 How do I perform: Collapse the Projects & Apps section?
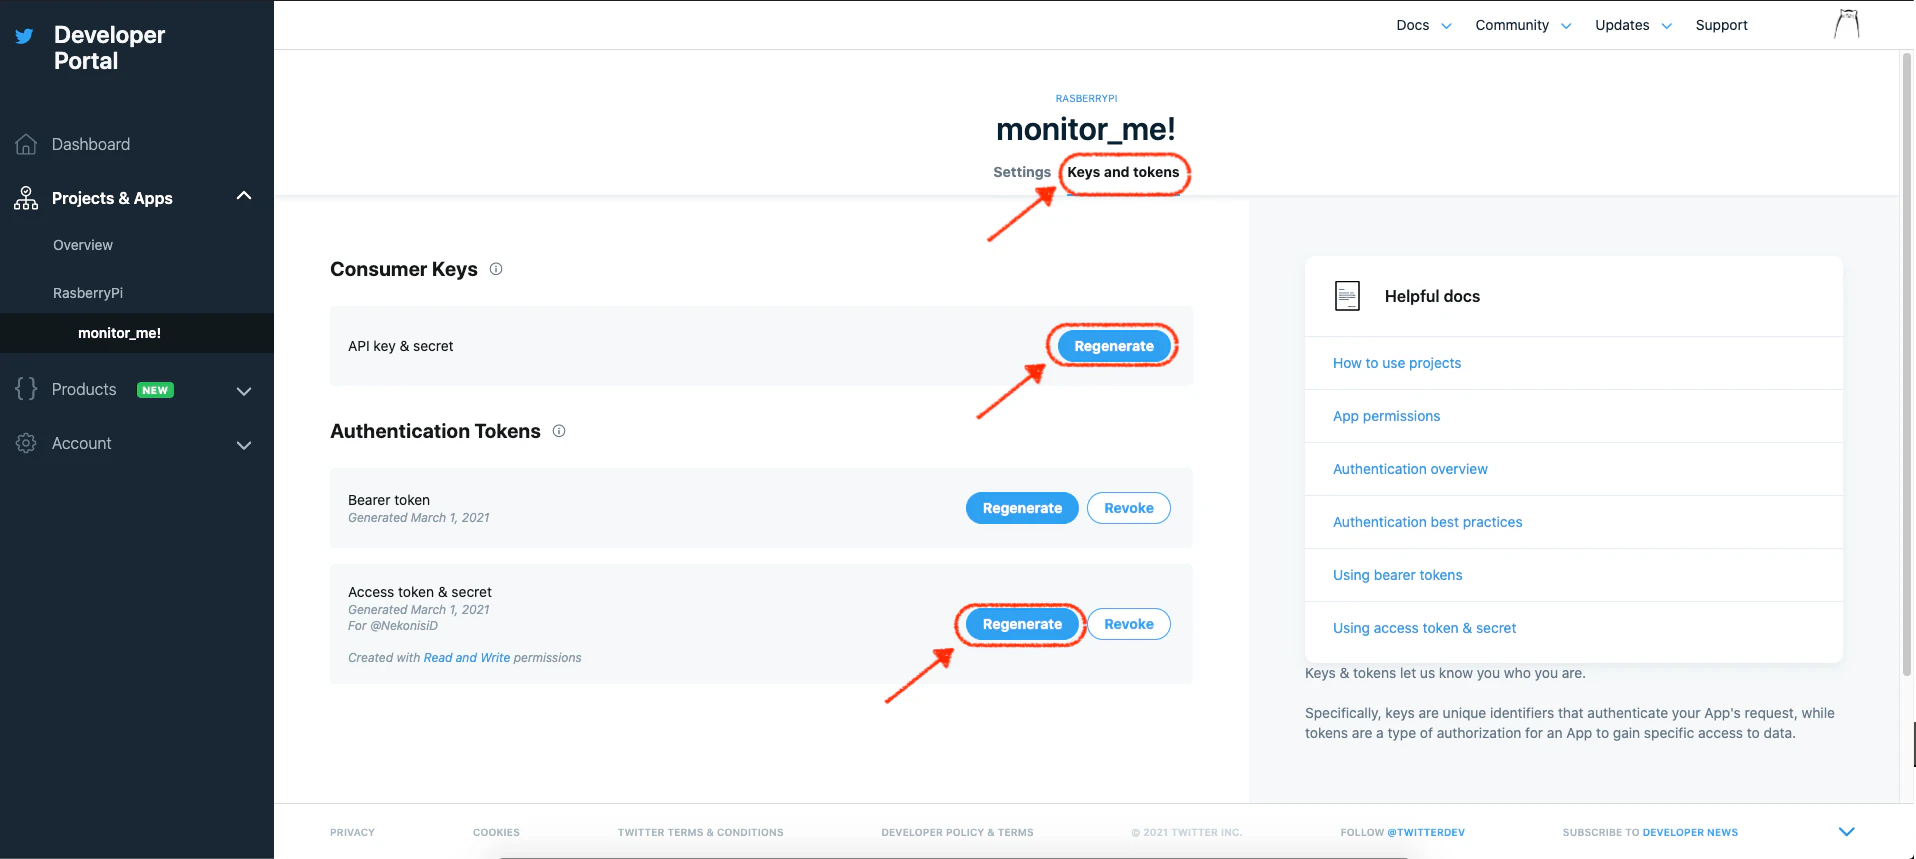pyautogui.click(x=244, y=196)
